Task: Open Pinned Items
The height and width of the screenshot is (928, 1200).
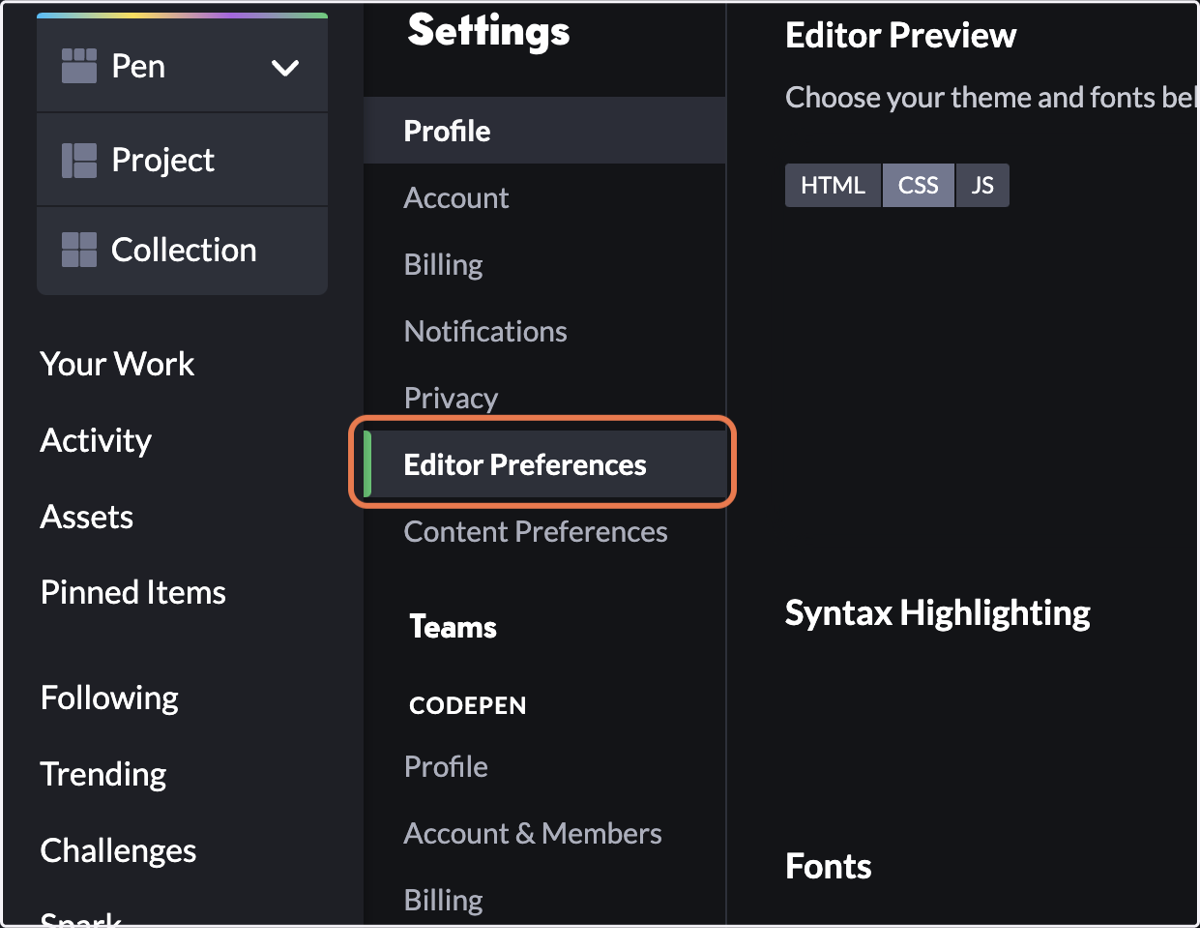Action: point(133,592)
